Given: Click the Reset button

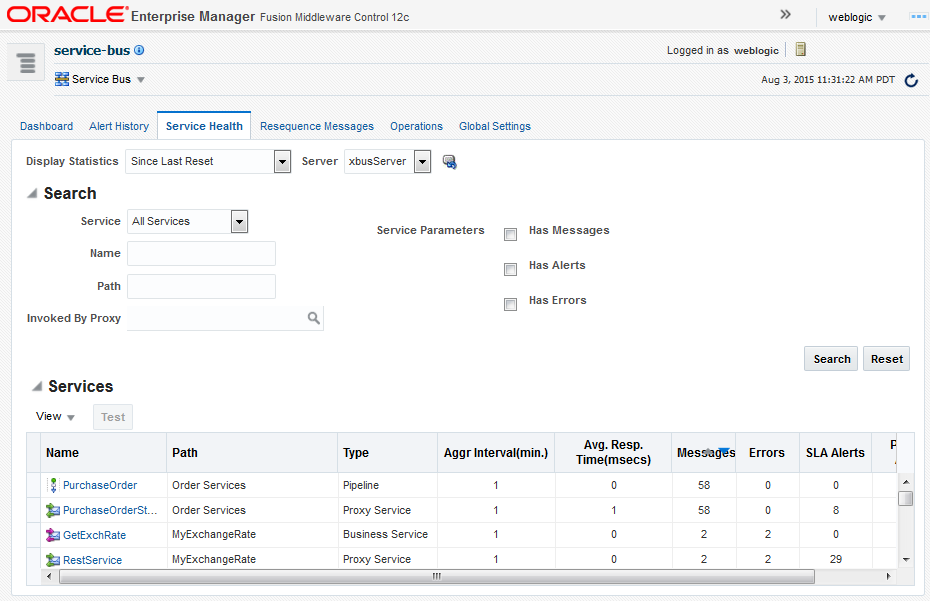Looking at the screenshot, I should coord(886,359).
